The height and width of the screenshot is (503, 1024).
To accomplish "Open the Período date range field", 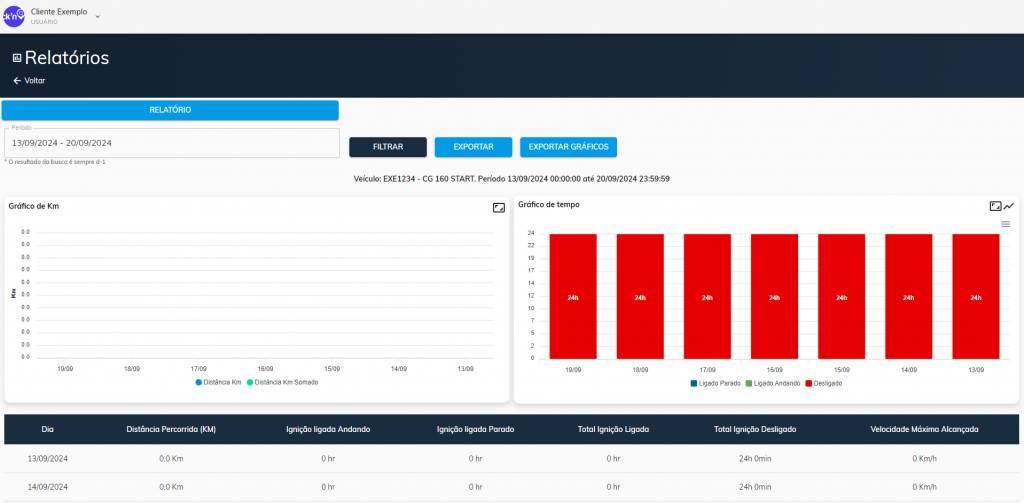I will (x=172, y=143).
